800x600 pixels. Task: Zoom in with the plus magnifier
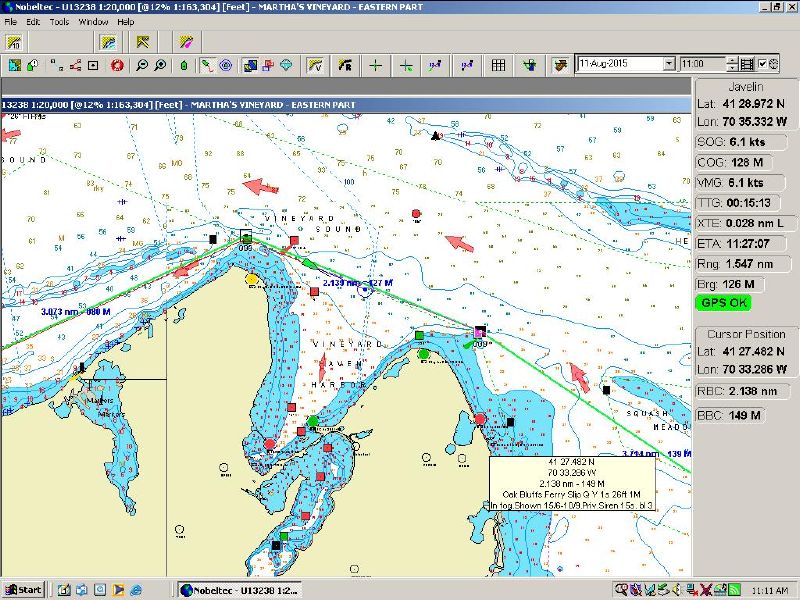[x=160, y=65]
